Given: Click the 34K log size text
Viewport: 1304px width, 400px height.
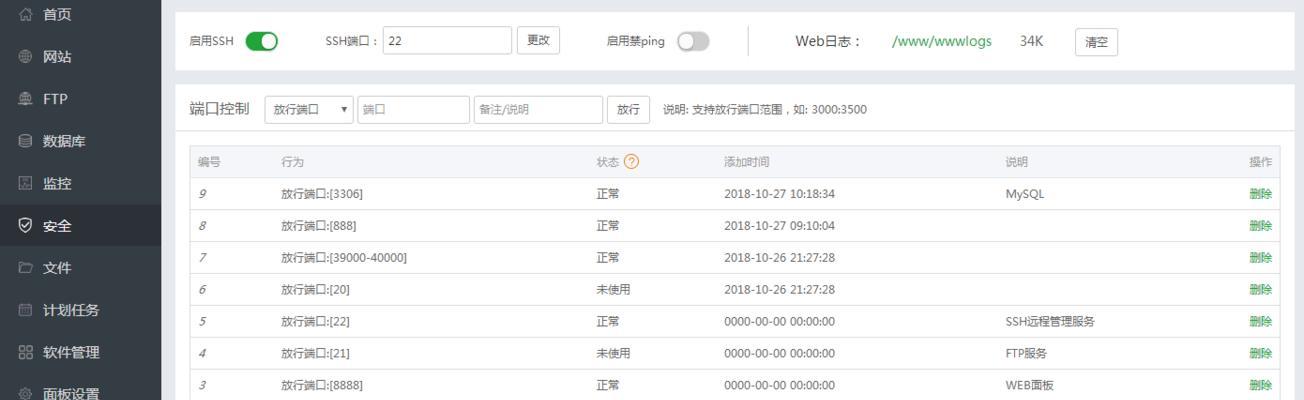Looking at the screenshot, I should (1031, 41).
